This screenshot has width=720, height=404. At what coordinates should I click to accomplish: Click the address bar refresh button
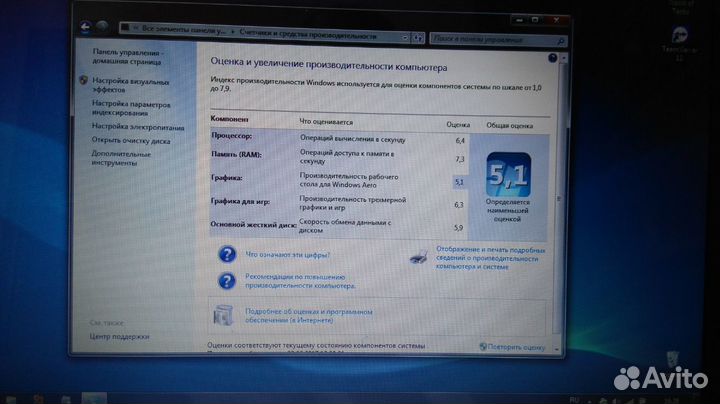[417, 38]
